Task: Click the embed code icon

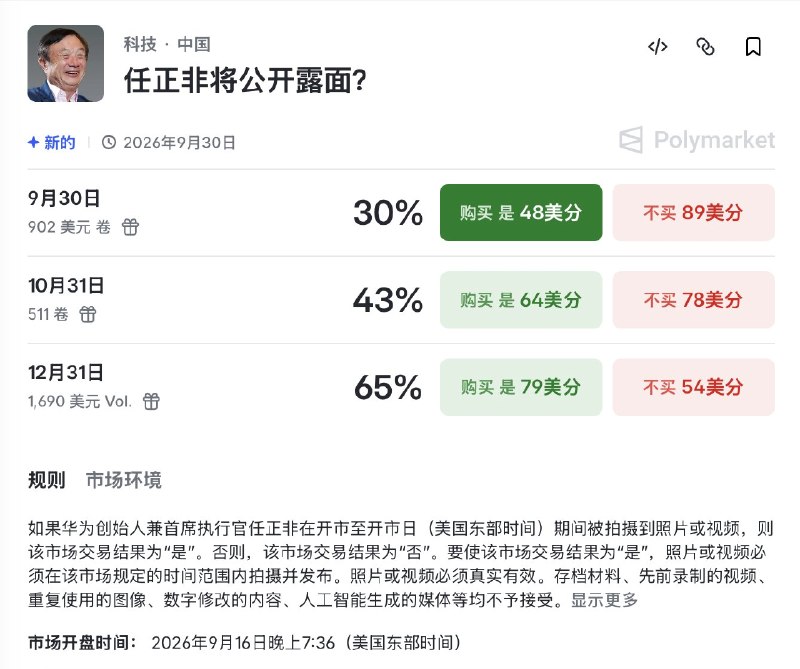Action: (x=658, y=47)
